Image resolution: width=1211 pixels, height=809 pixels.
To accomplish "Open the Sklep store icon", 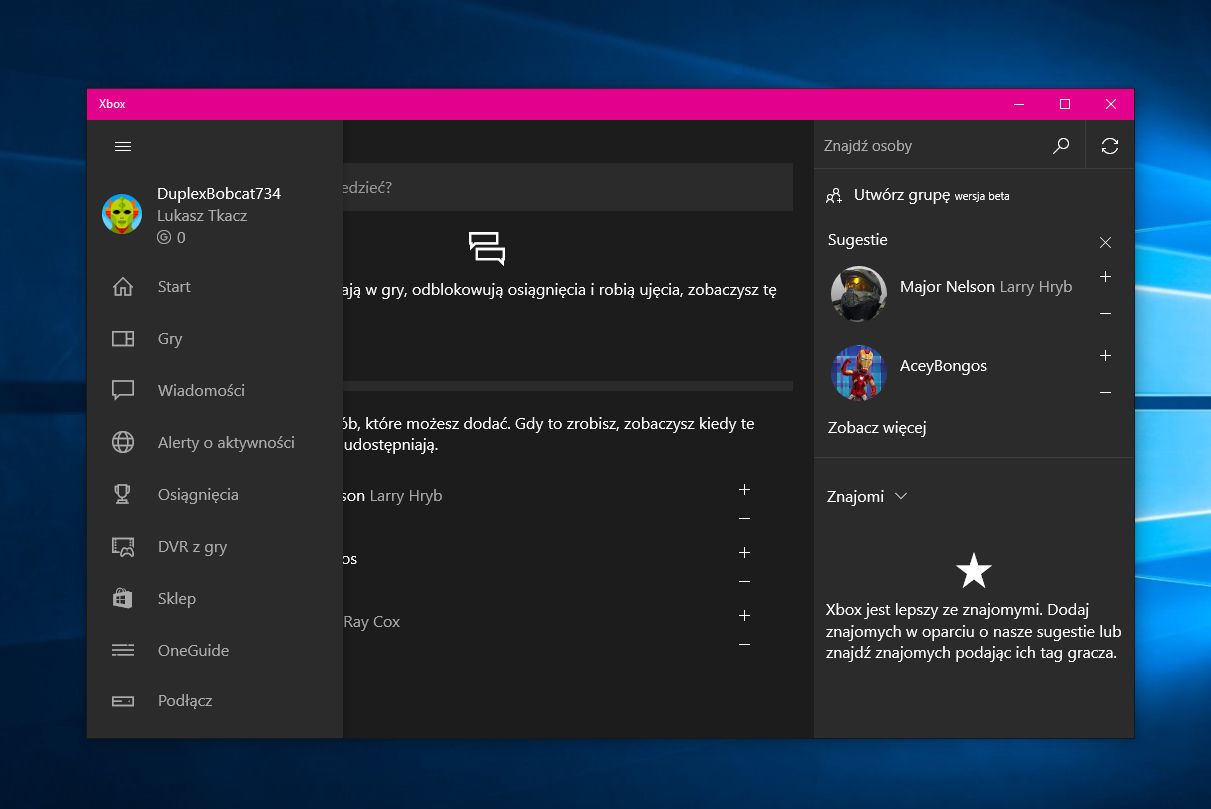I will (123, 598).
